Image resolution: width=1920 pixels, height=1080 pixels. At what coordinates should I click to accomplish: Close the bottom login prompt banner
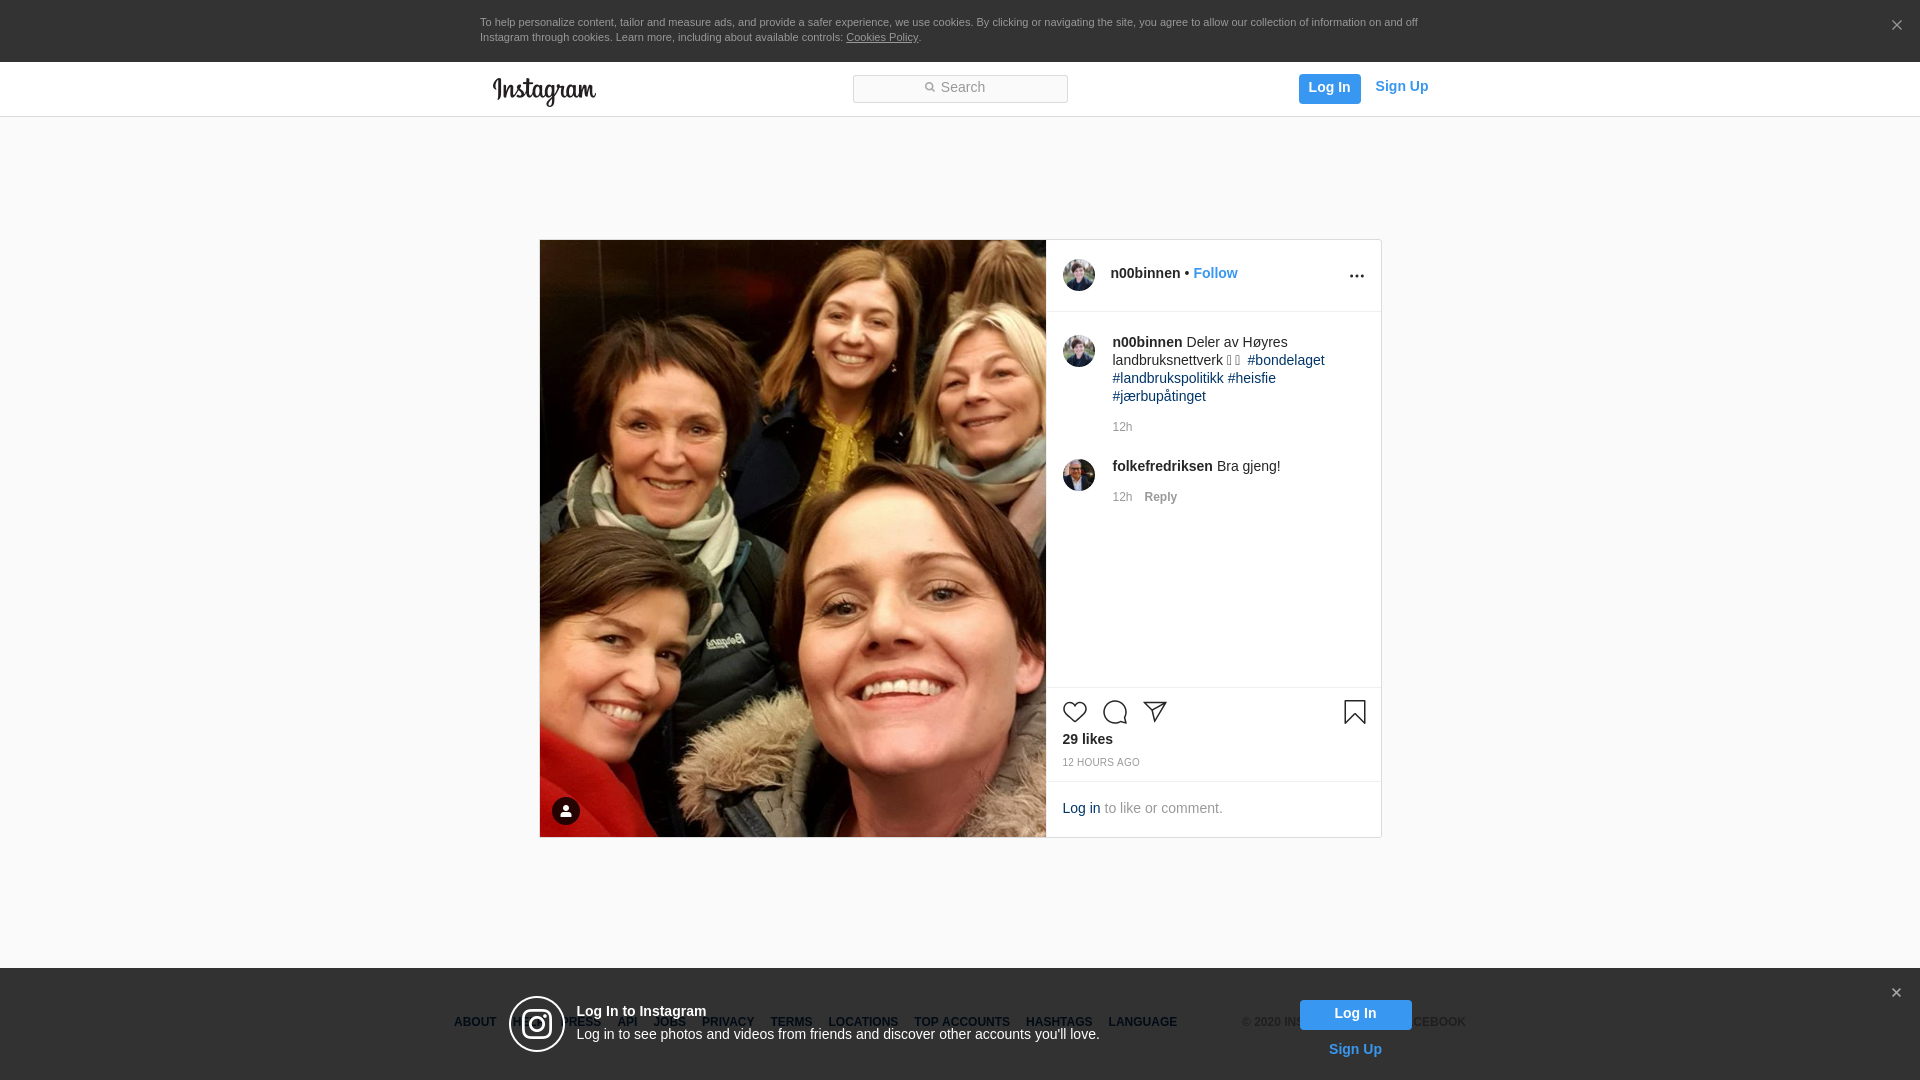(x=1896, y=993)
